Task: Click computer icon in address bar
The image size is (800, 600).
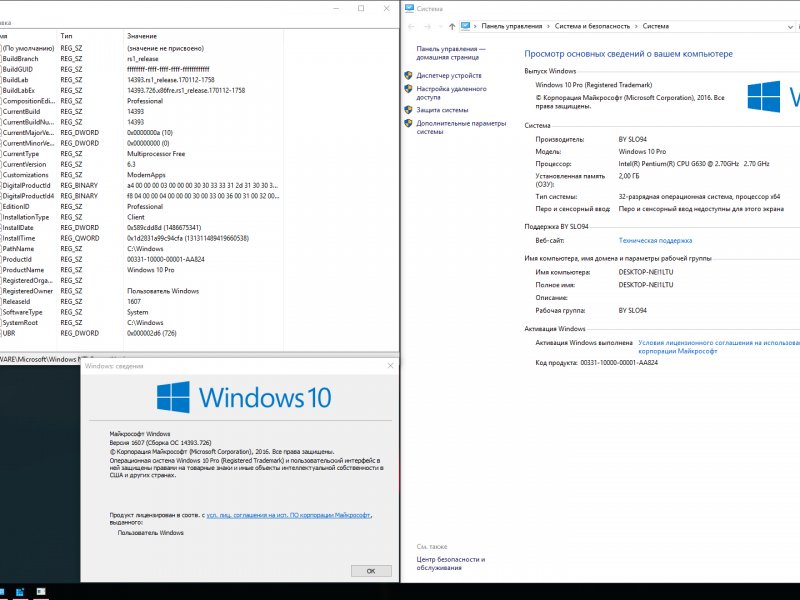Action: click(x=465, y=26)
